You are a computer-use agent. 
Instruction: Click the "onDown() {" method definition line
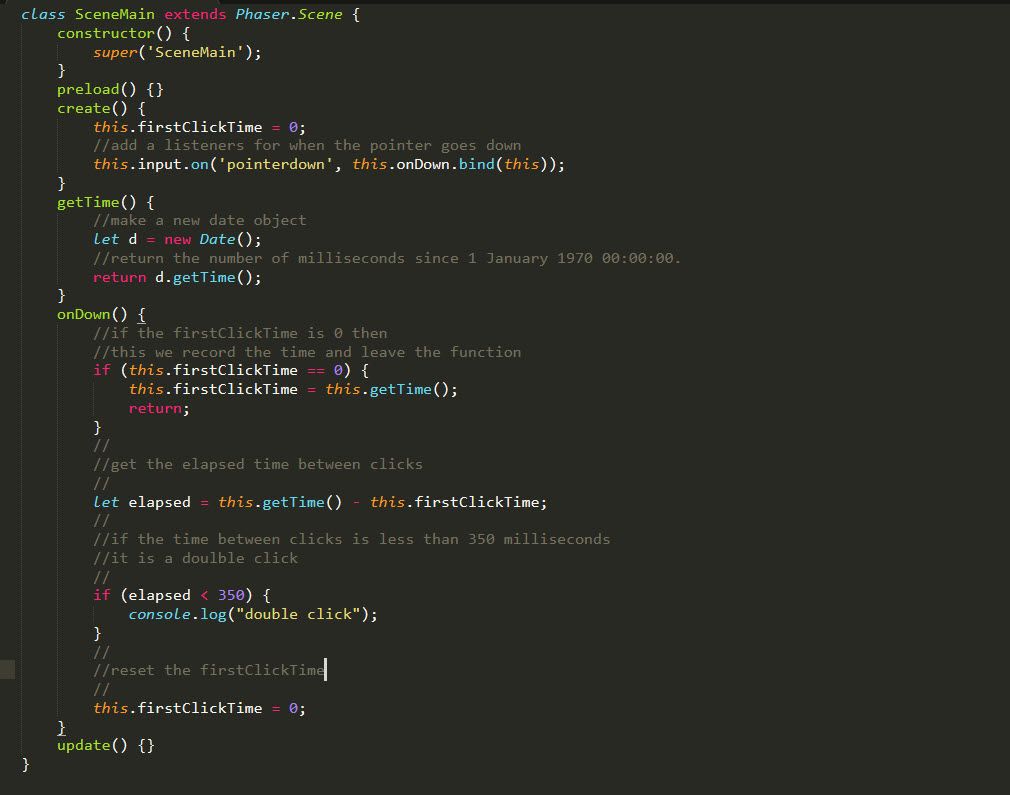101,314
